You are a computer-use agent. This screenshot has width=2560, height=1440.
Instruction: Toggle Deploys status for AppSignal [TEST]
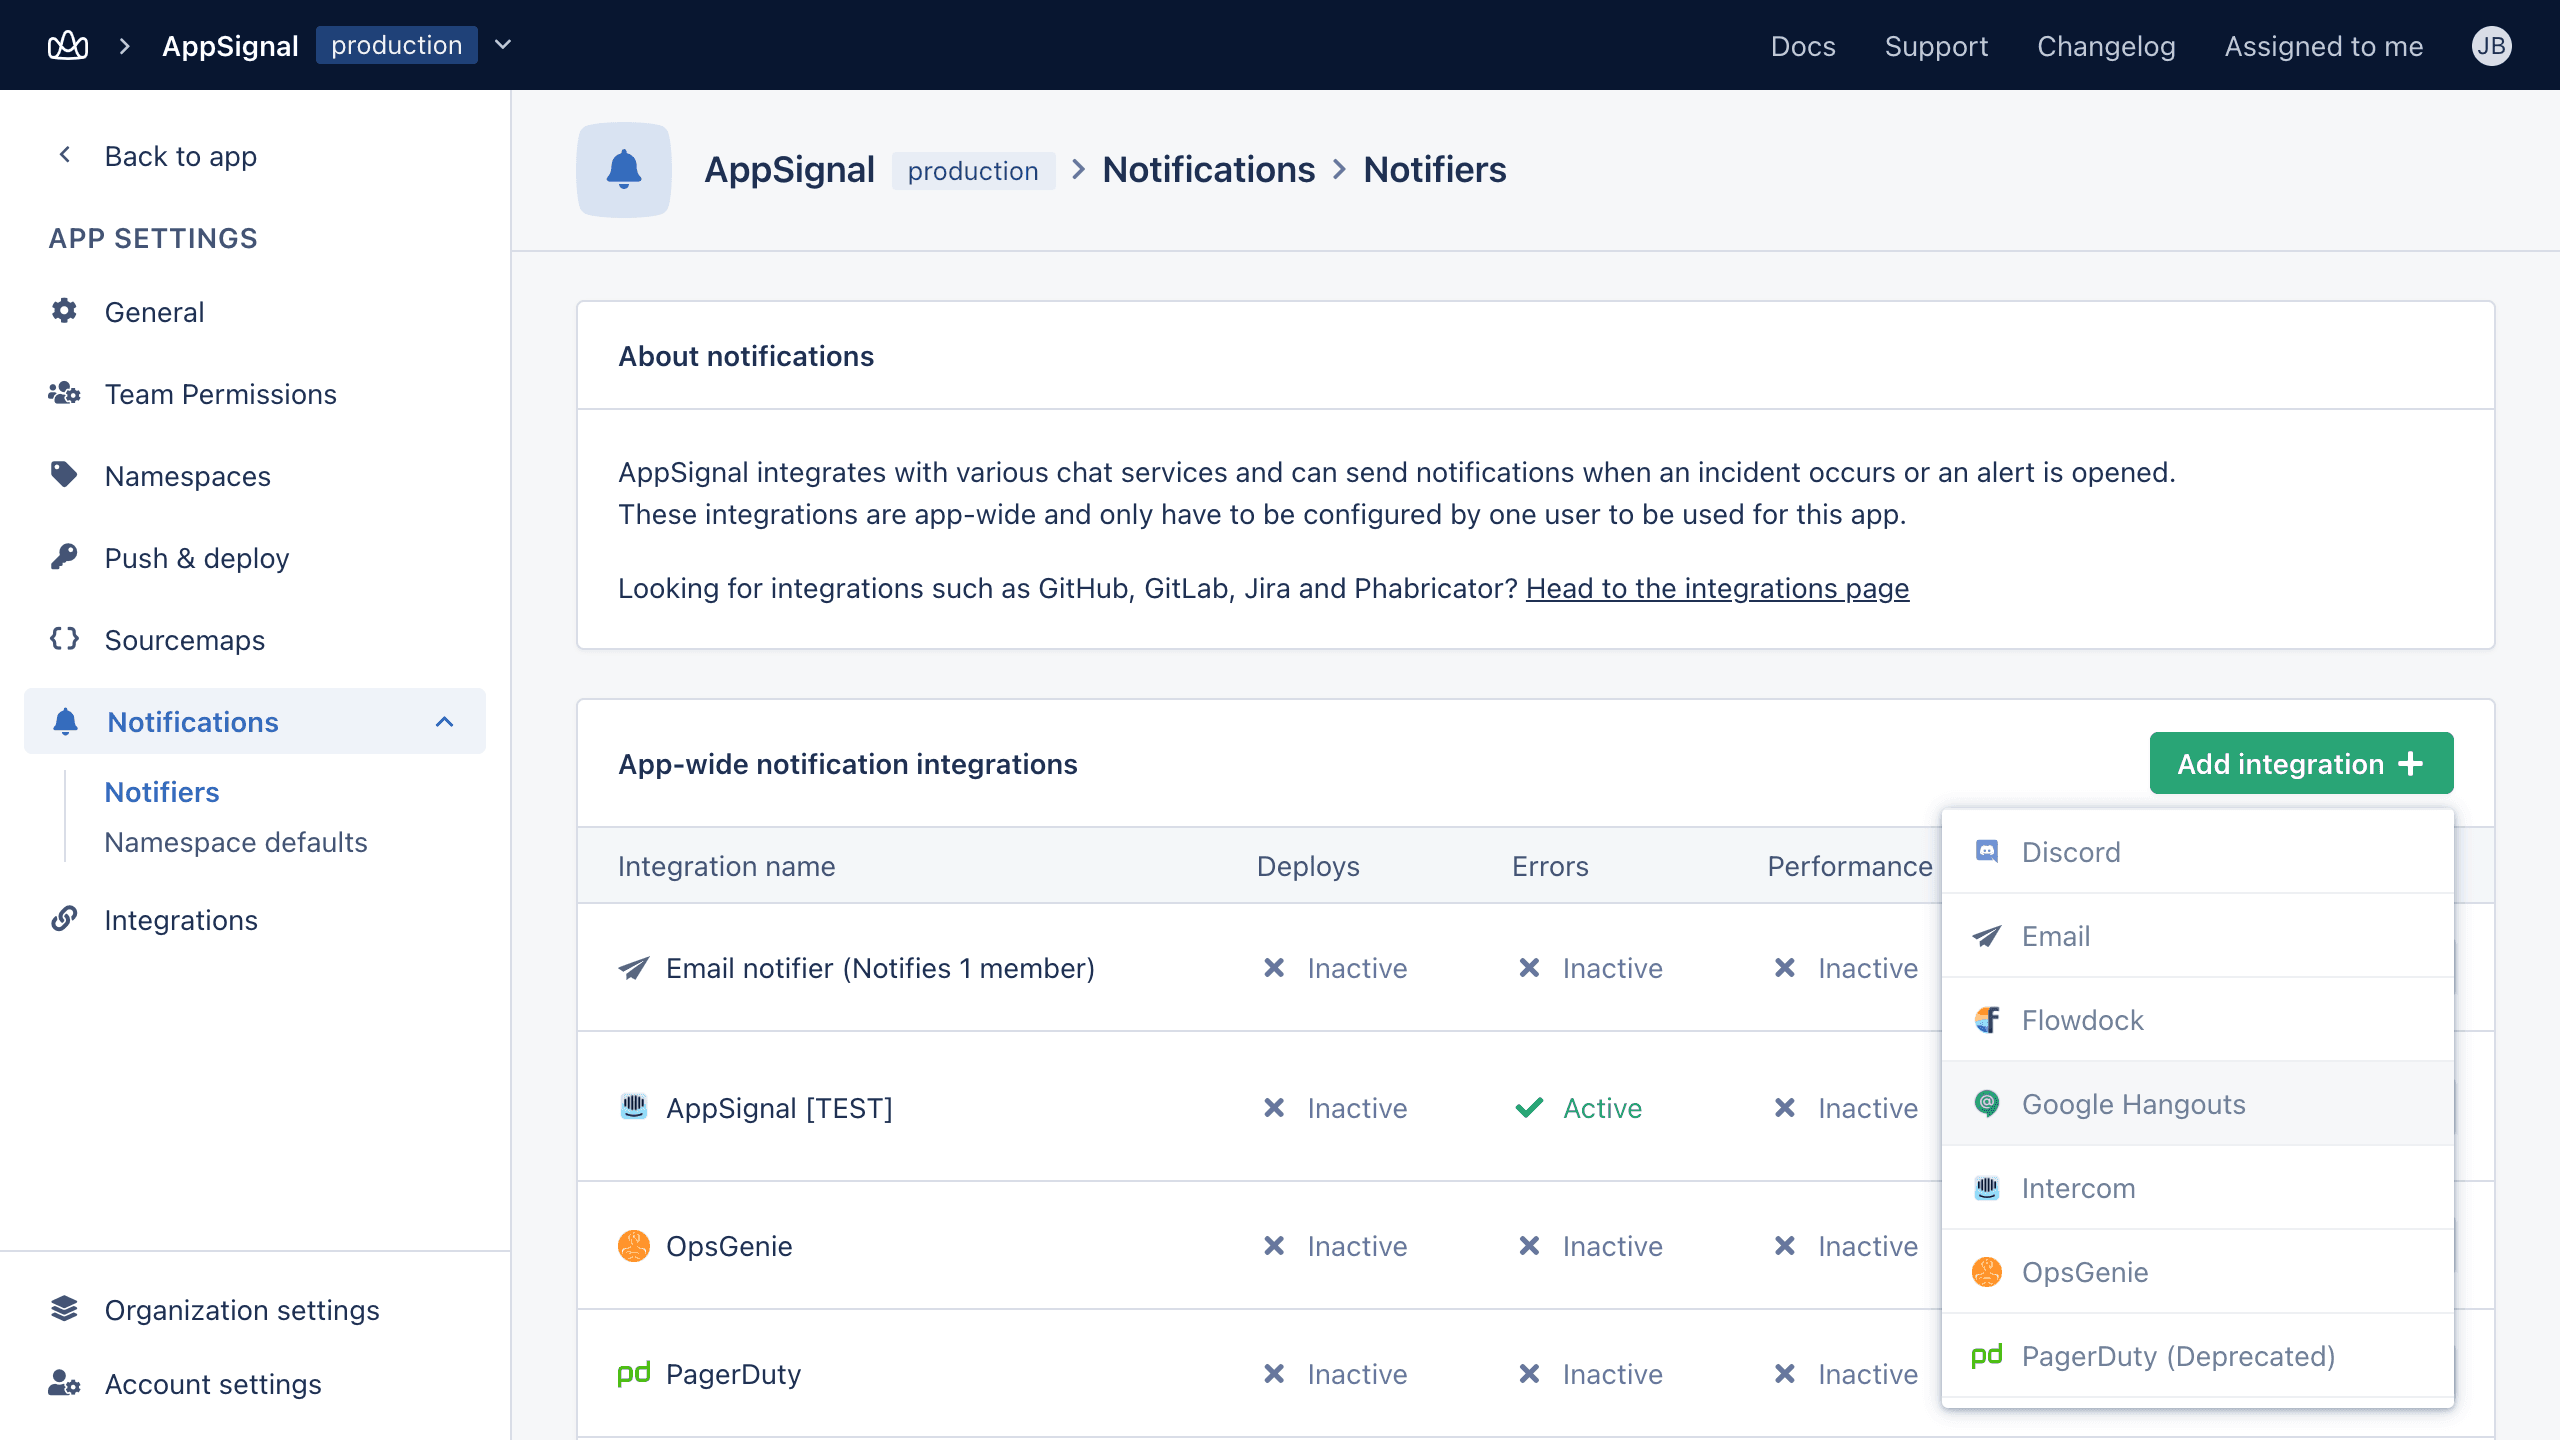coord(1334,1108)
